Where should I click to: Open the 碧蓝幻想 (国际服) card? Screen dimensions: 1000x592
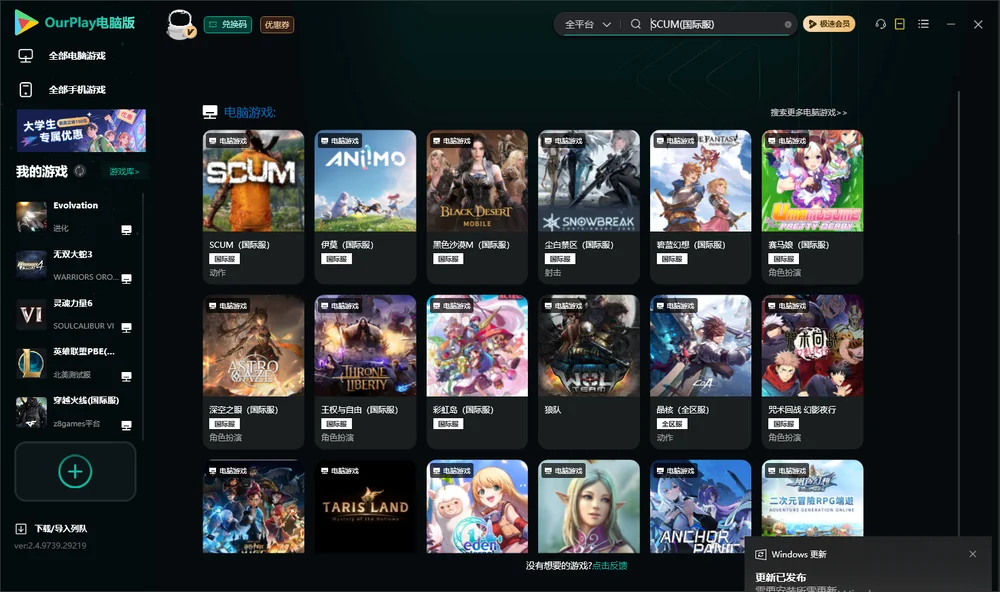701,207
